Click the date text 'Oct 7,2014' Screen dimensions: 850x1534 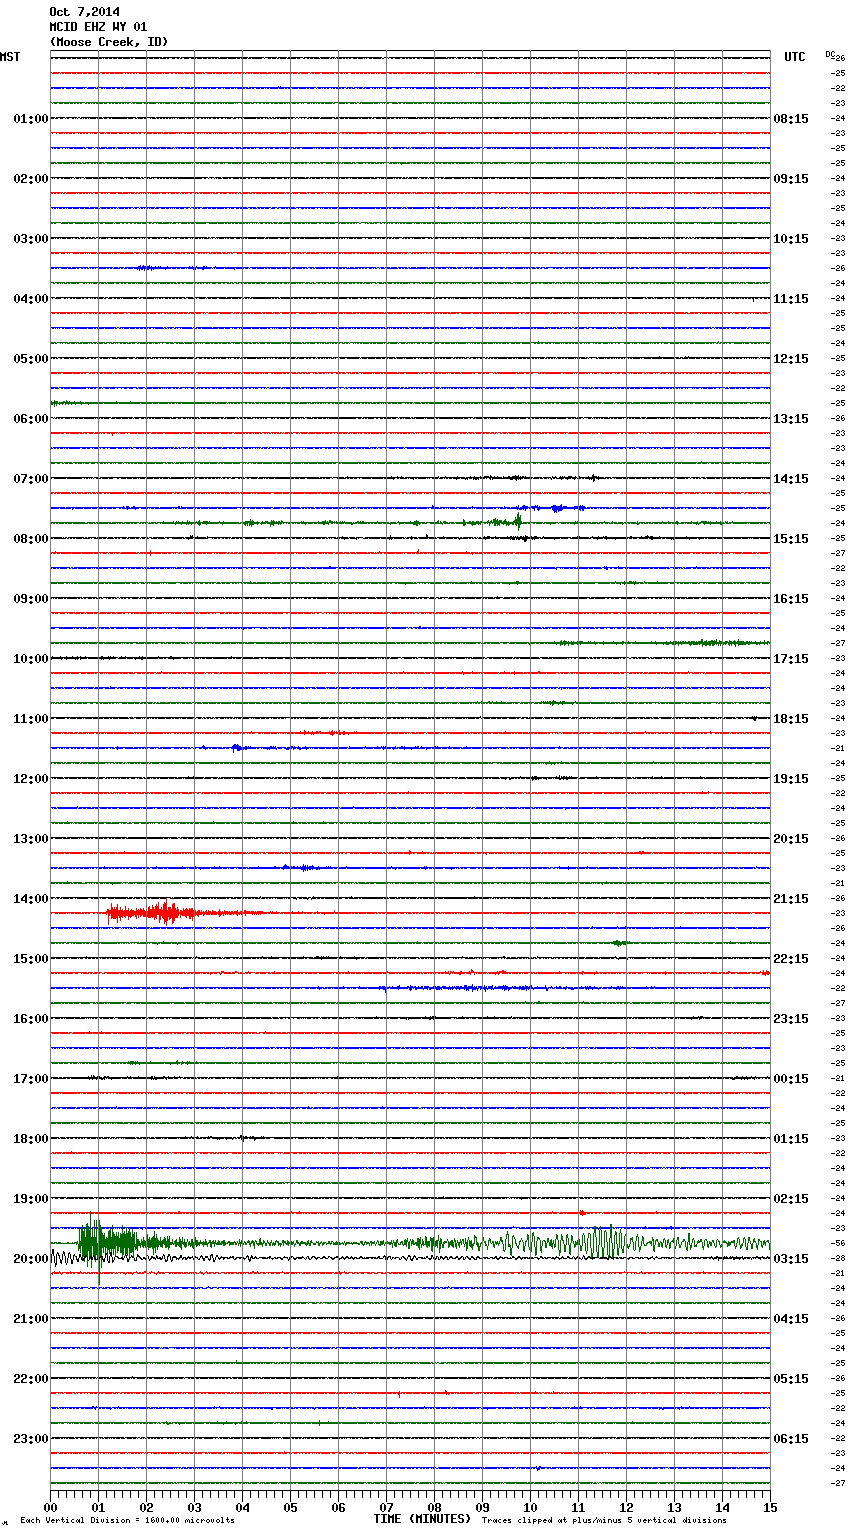pos(84,12)
